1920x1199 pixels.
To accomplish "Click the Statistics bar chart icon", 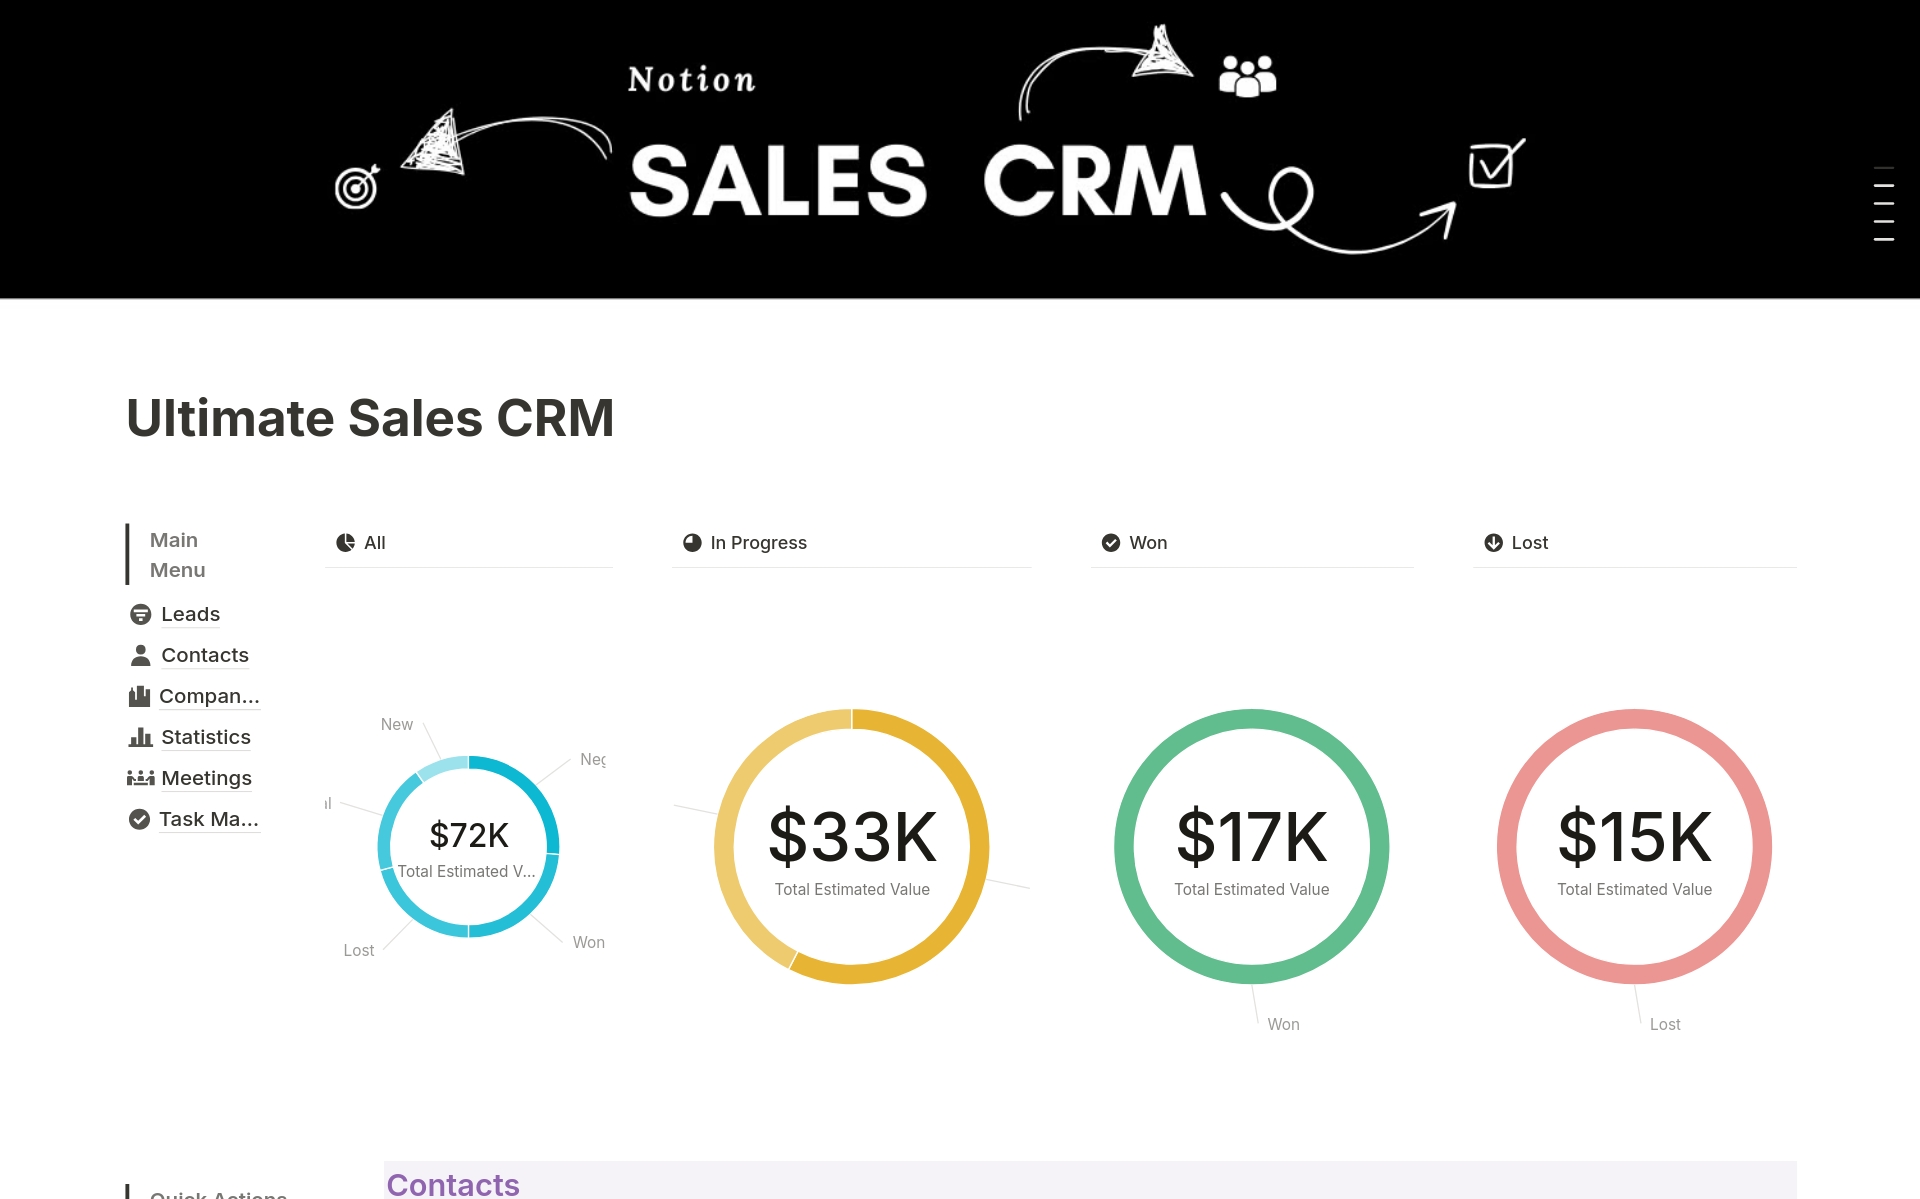I will (x=139, y=737).
